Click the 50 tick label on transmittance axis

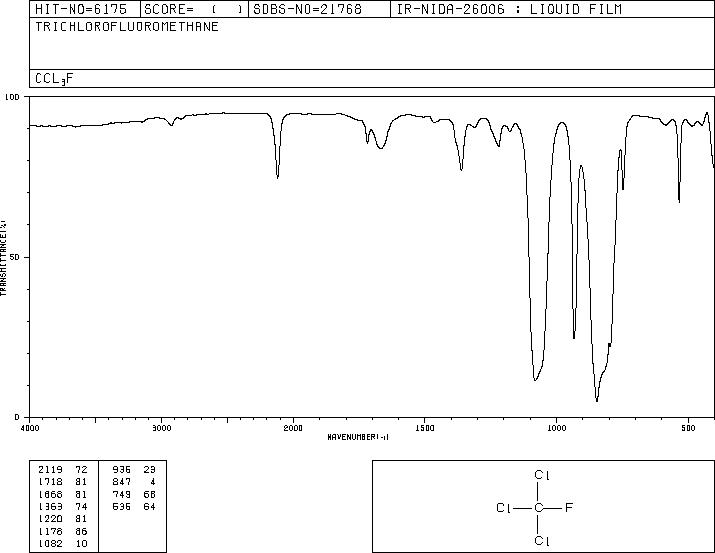(15, 257)
